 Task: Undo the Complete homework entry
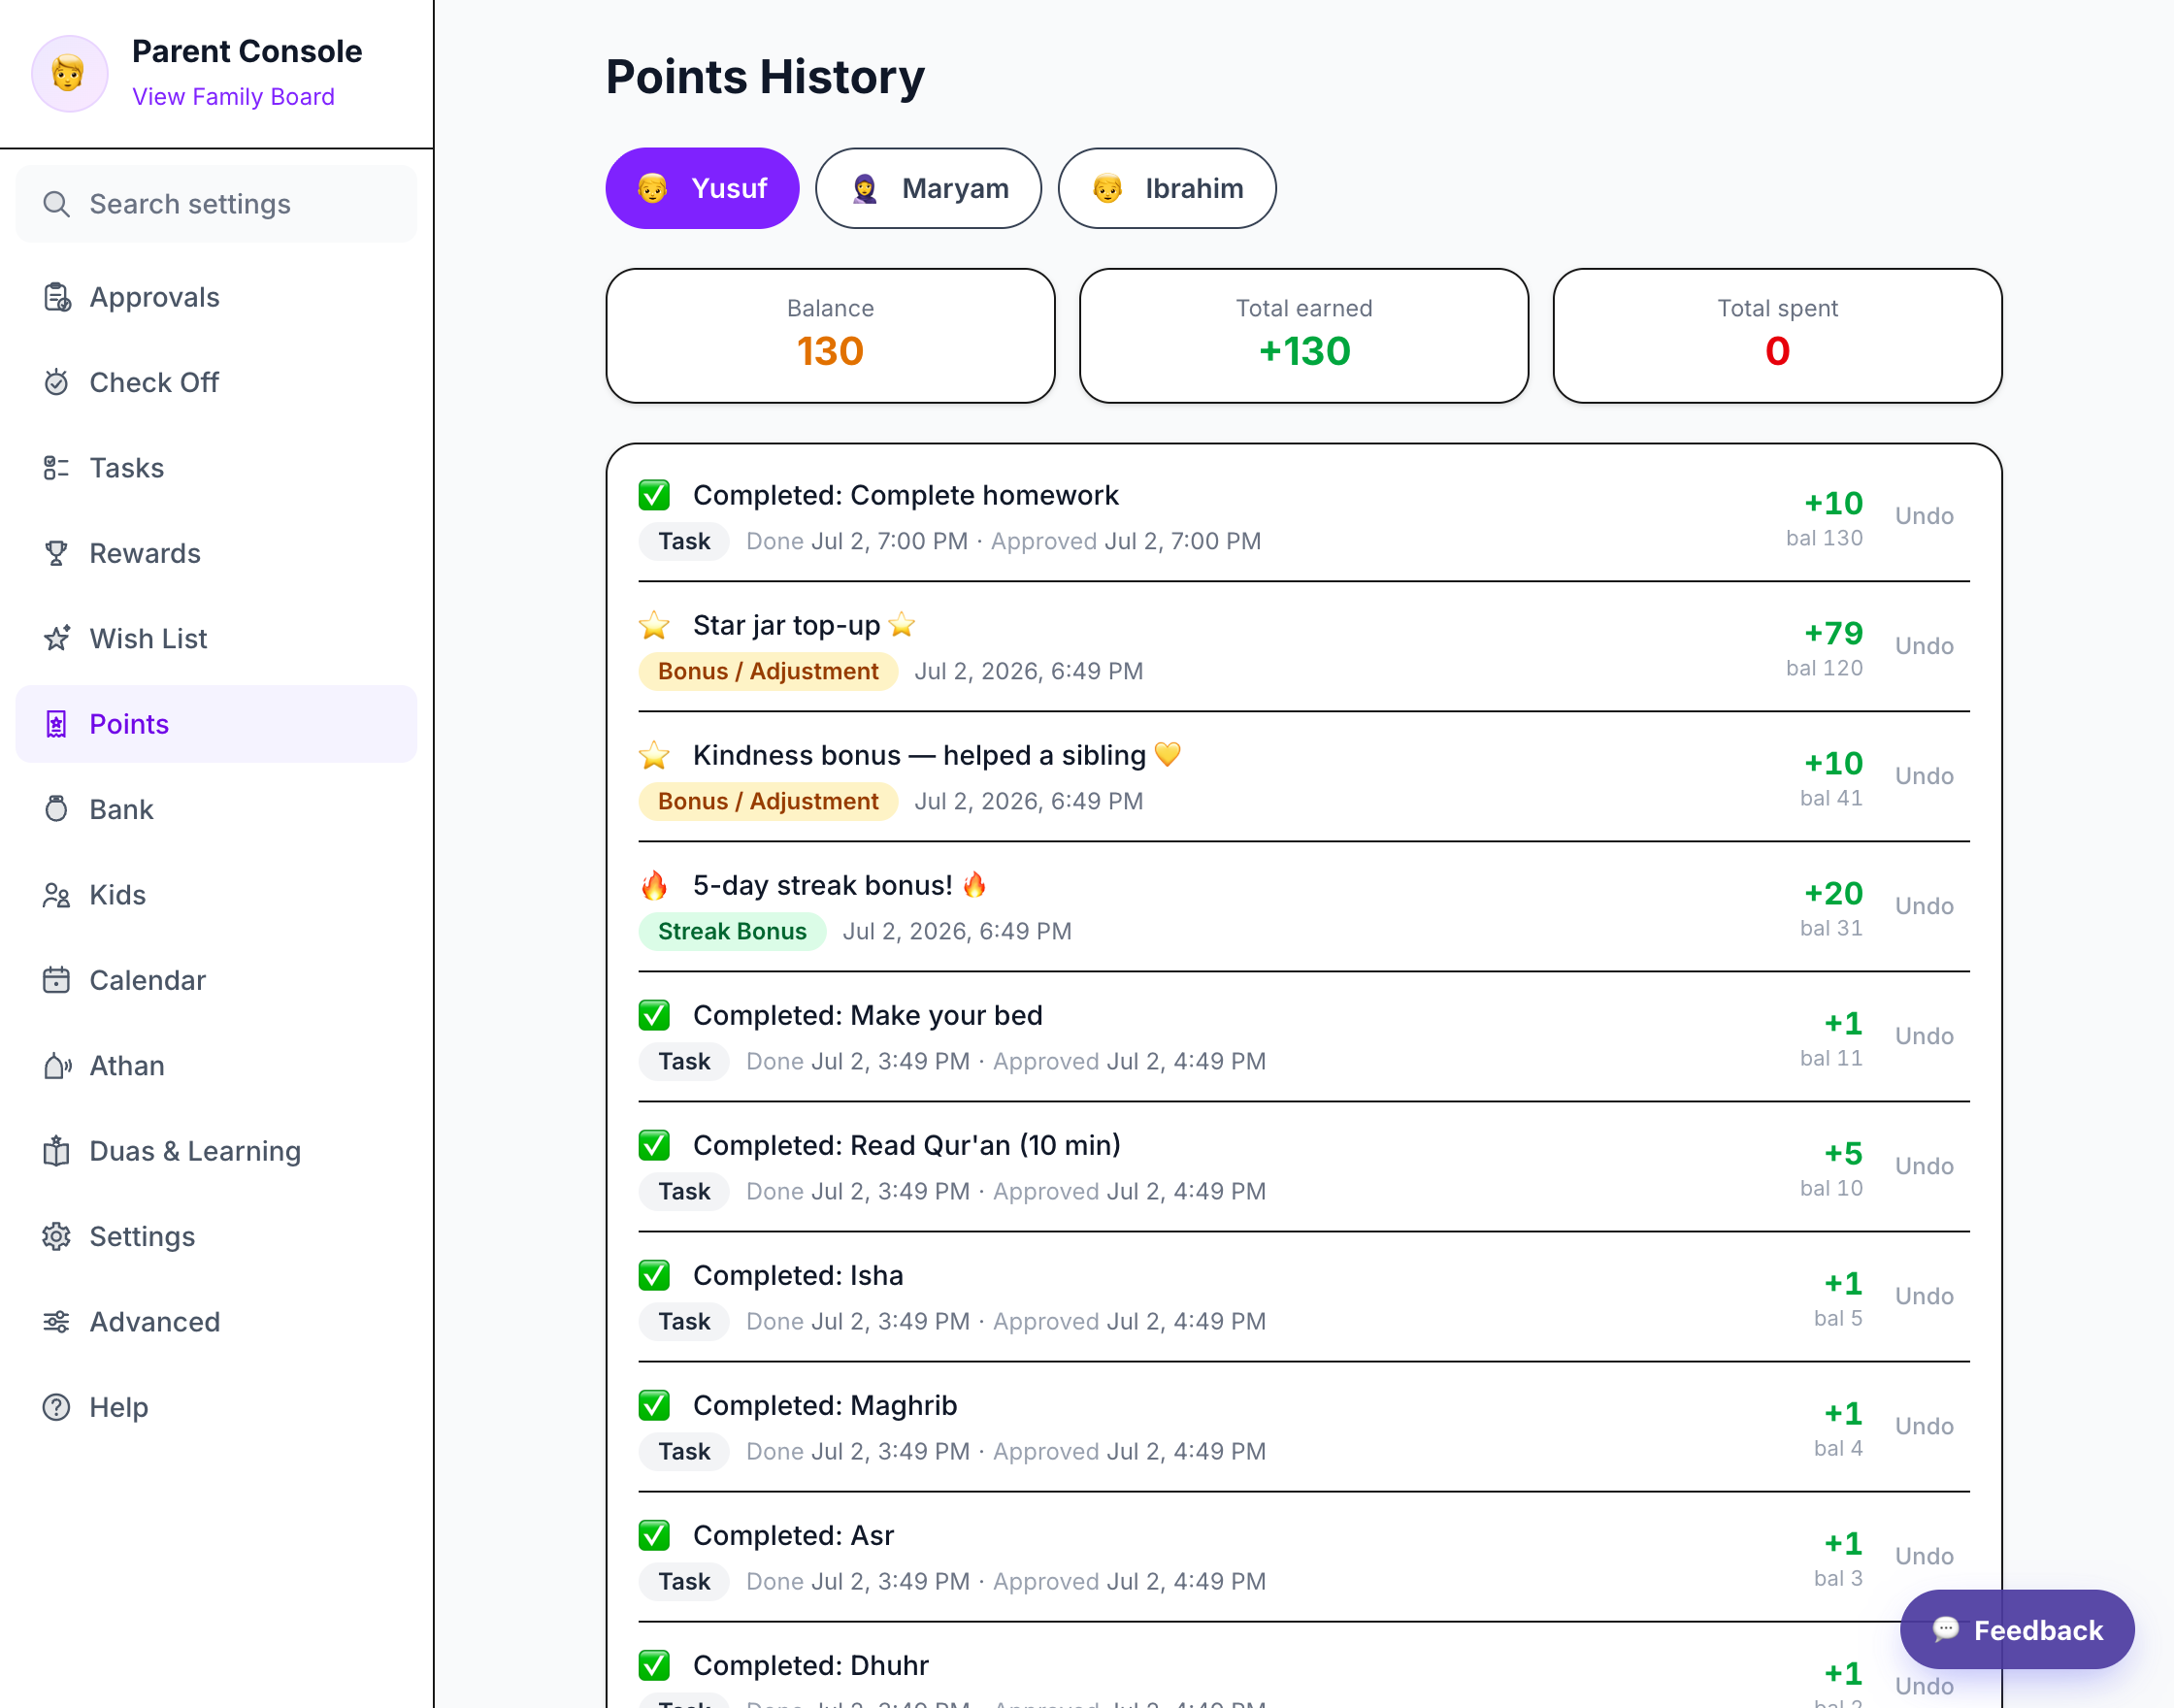coord(1924,516)
